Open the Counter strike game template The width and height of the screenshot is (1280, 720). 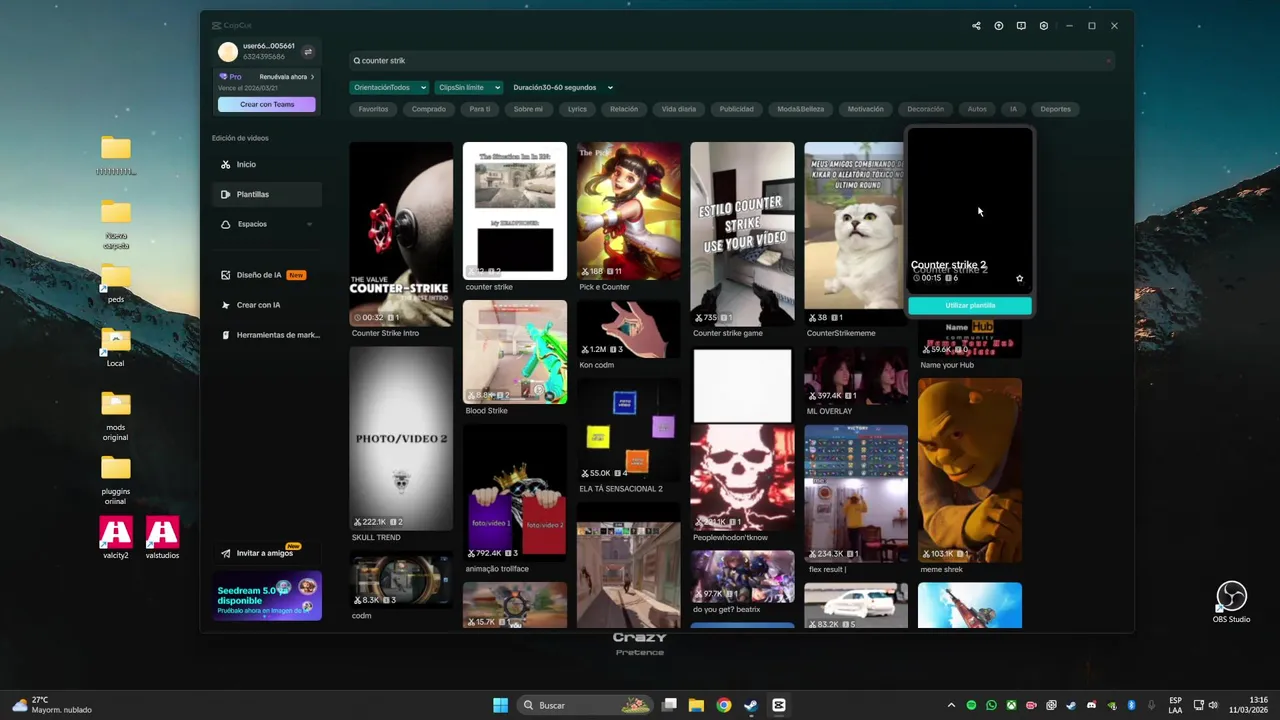tap(742, 234)
